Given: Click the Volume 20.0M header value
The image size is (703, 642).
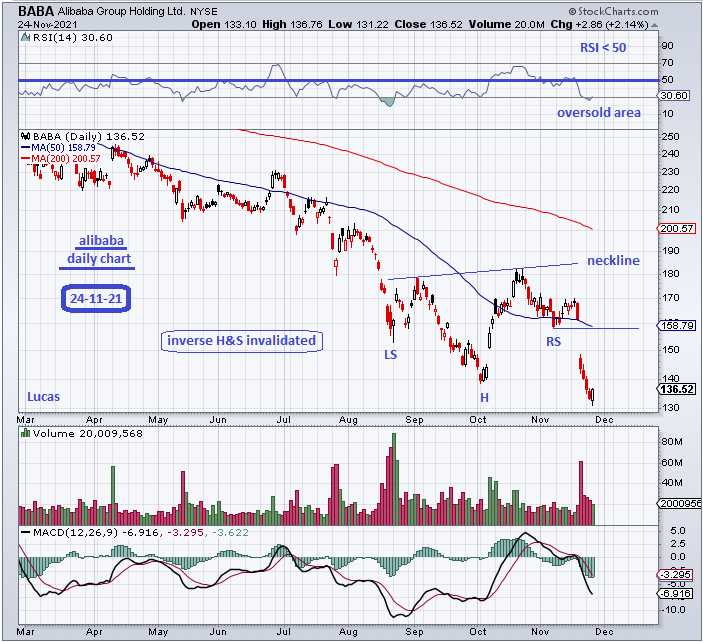Looking at the screenshot, I should [507, 25].
